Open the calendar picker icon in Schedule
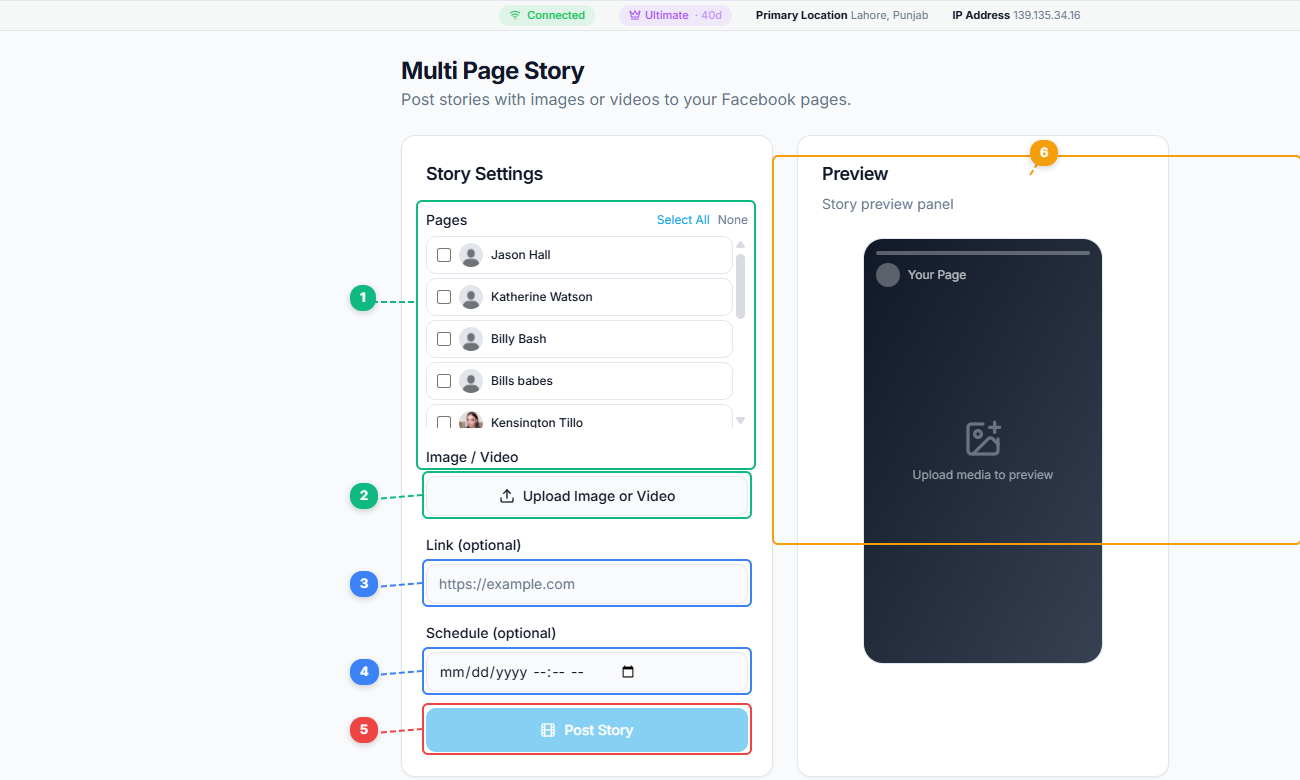The height and width of the screenshot is (780, 1300). 628,672
